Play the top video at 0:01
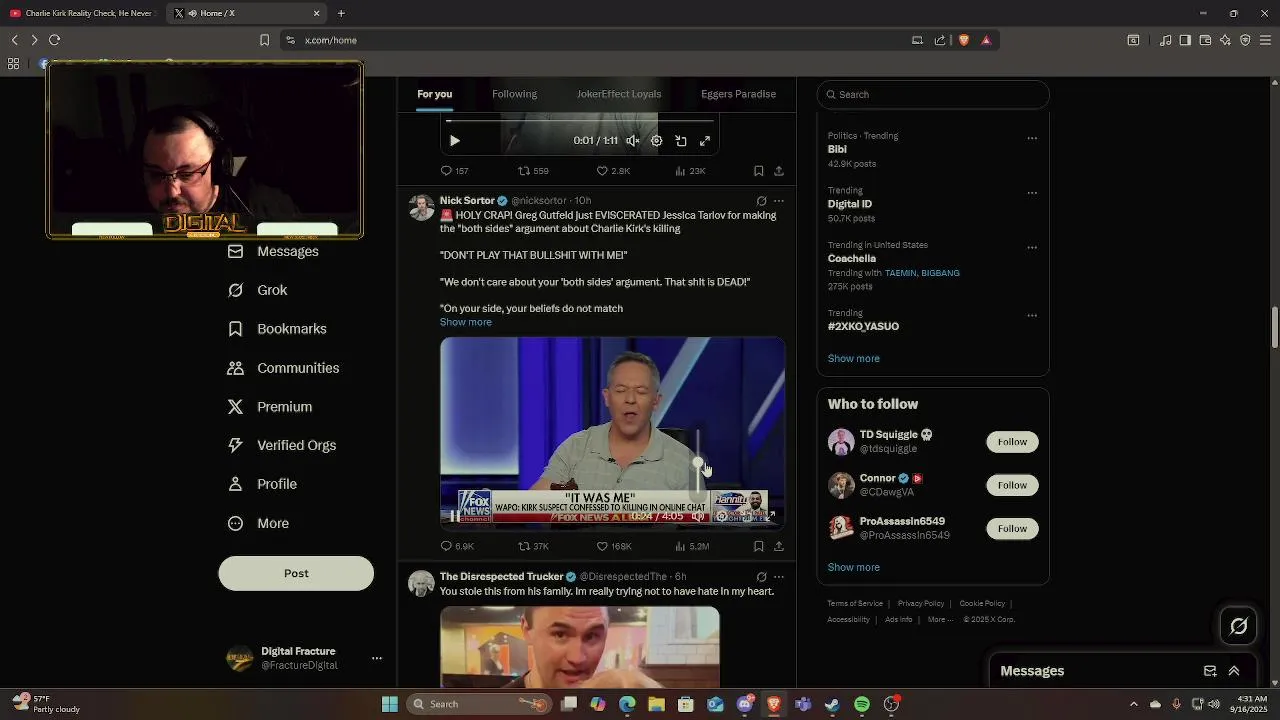The width and height of the screenshot is (1280, 720). click(454, 141)
